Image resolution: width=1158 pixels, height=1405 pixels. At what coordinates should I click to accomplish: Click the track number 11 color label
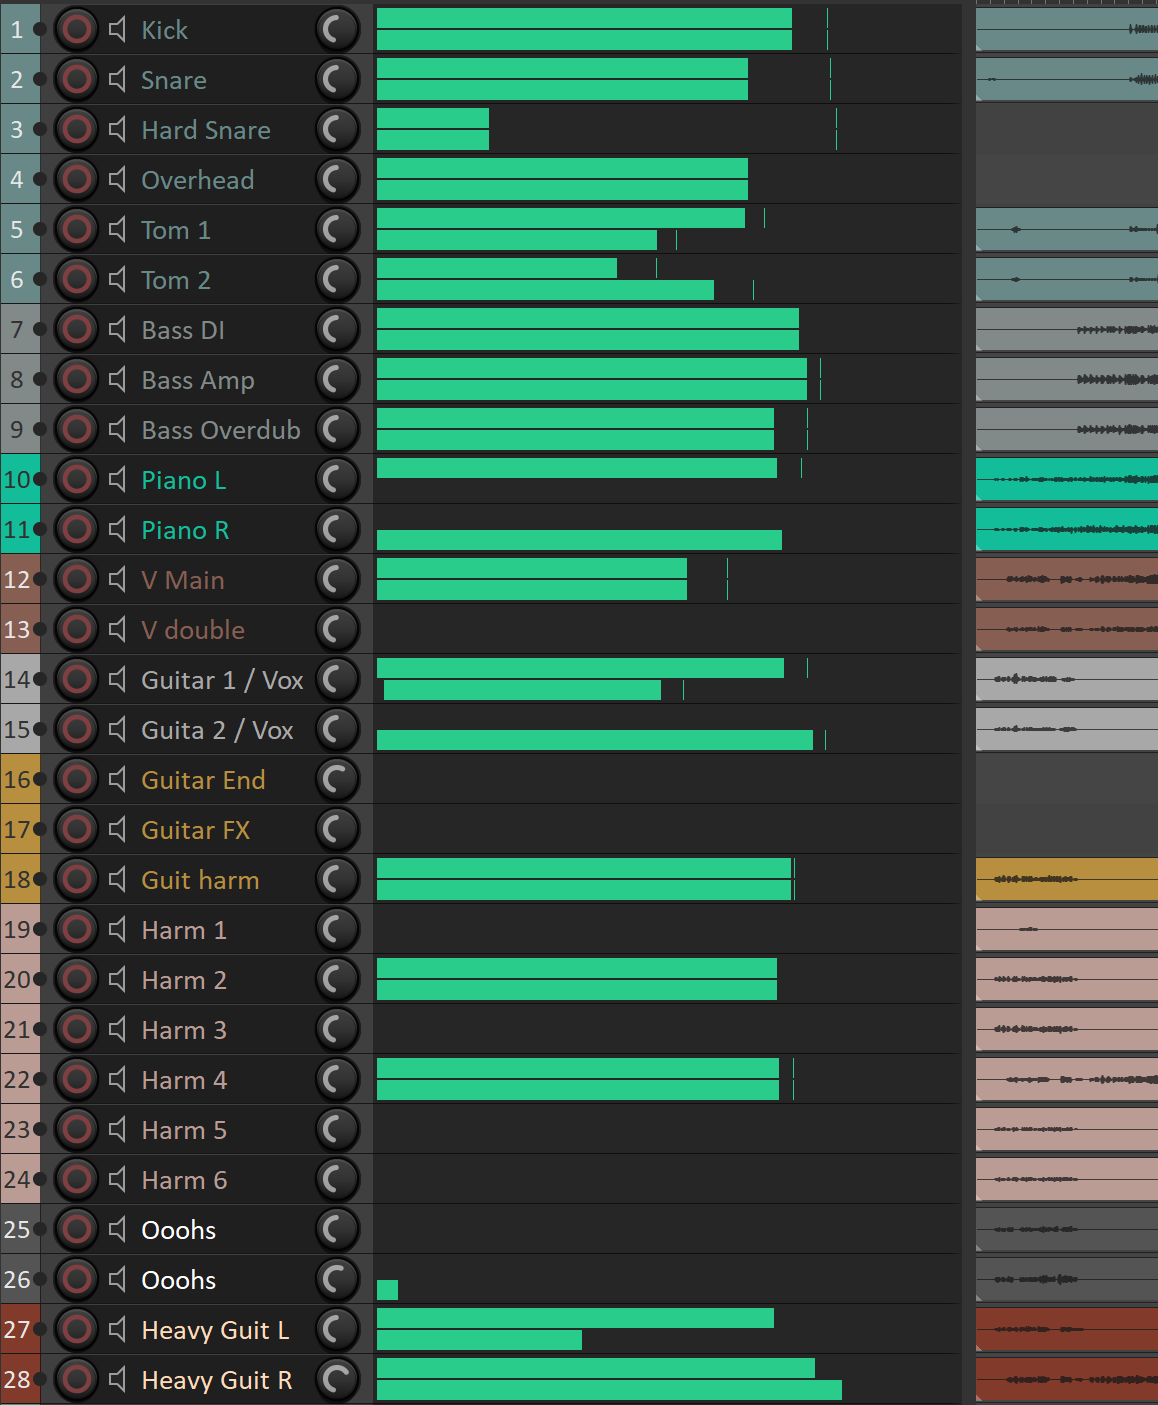coord(17,530)
